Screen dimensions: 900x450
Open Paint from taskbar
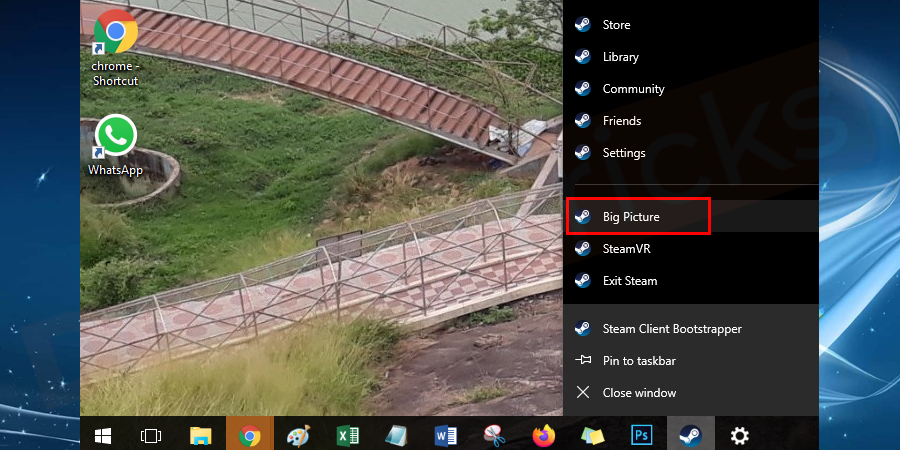tap(298, 436)
